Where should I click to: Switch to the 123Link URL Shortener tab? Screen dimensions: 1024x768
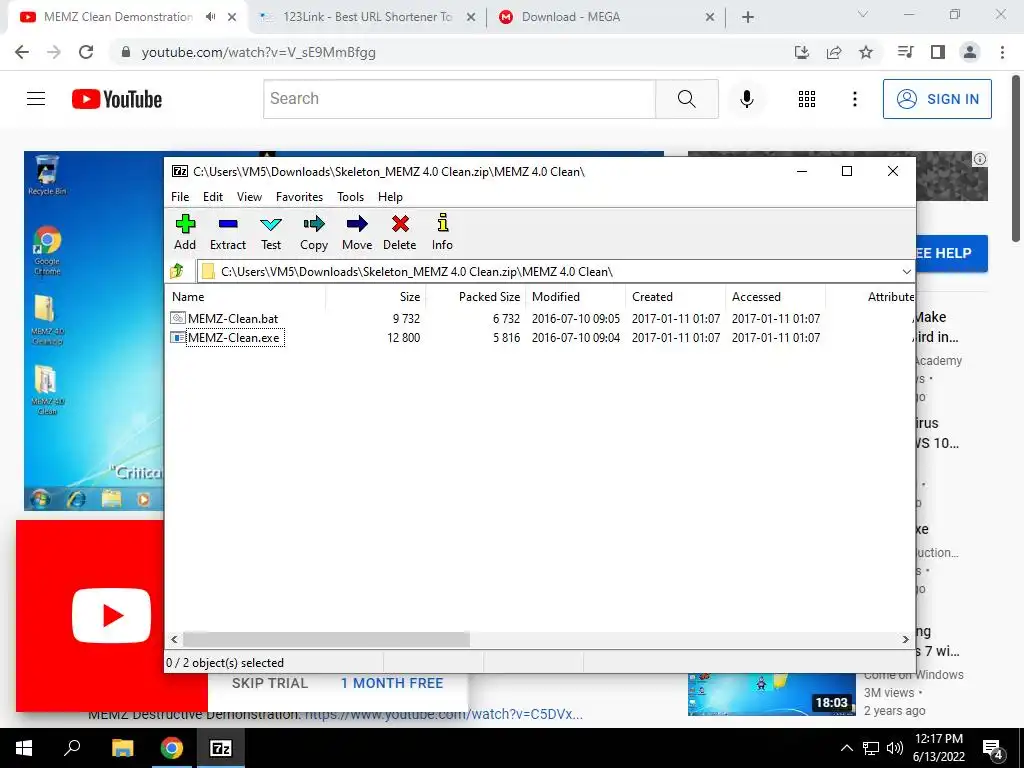point(367,17)
